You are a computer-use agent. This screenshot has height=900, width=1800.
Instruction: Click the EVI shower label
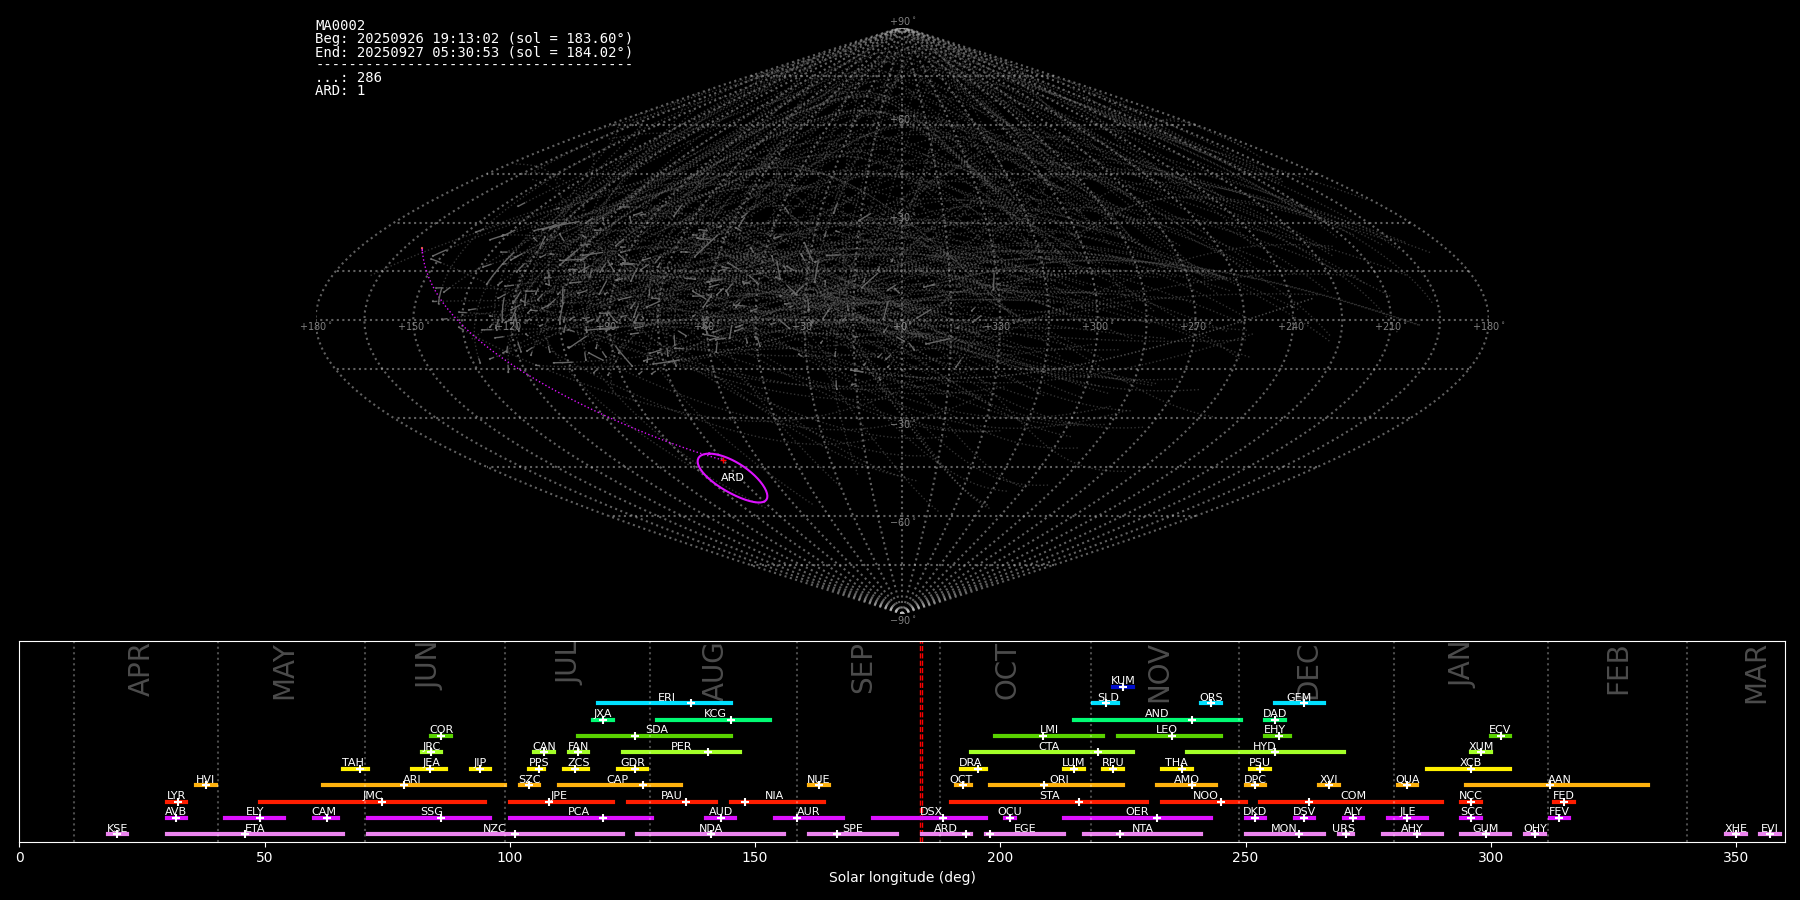point(1769,829)
